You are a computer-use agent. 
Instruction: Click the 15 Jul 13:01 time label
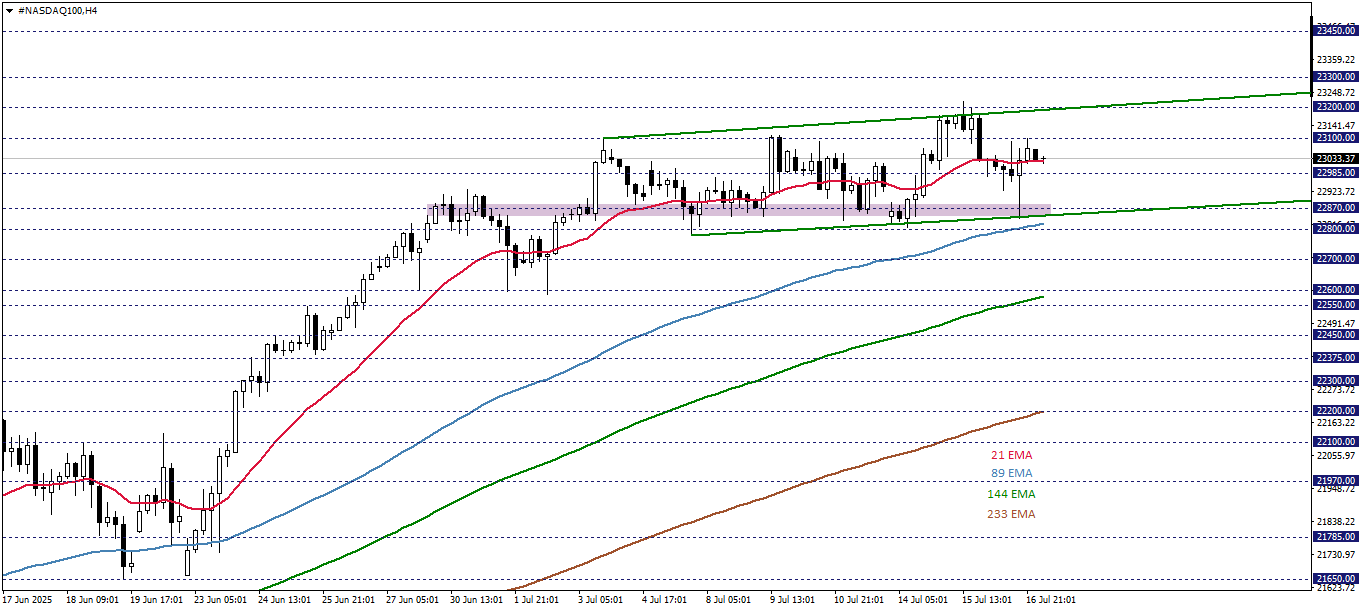tap(986, 600)
